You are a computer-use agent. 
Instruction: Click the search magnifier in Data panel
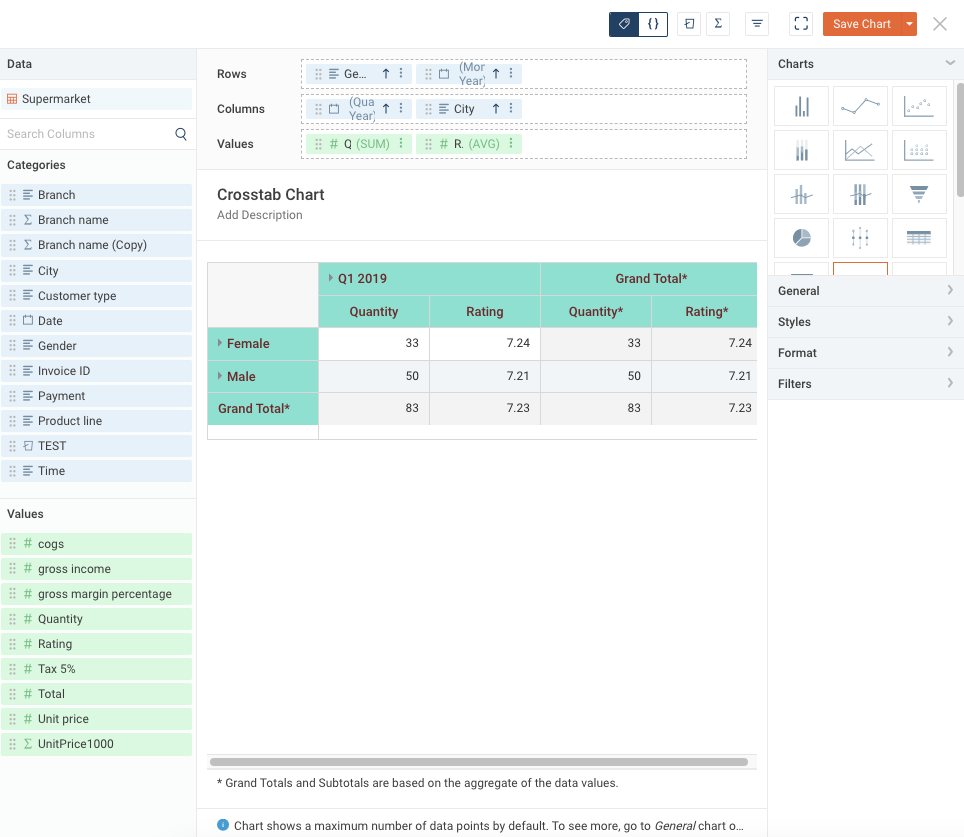pos(181,134)
